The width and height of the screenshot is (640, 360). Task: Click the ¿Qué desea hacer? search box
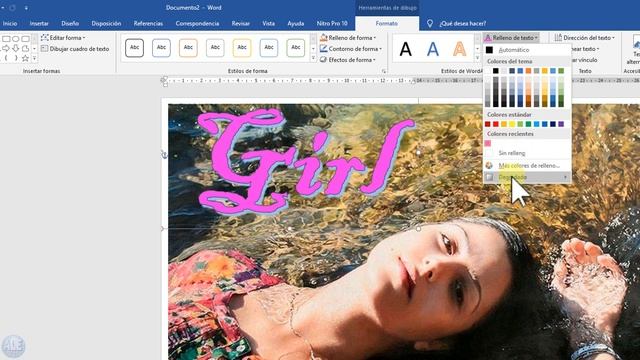[x=462, y=24]
